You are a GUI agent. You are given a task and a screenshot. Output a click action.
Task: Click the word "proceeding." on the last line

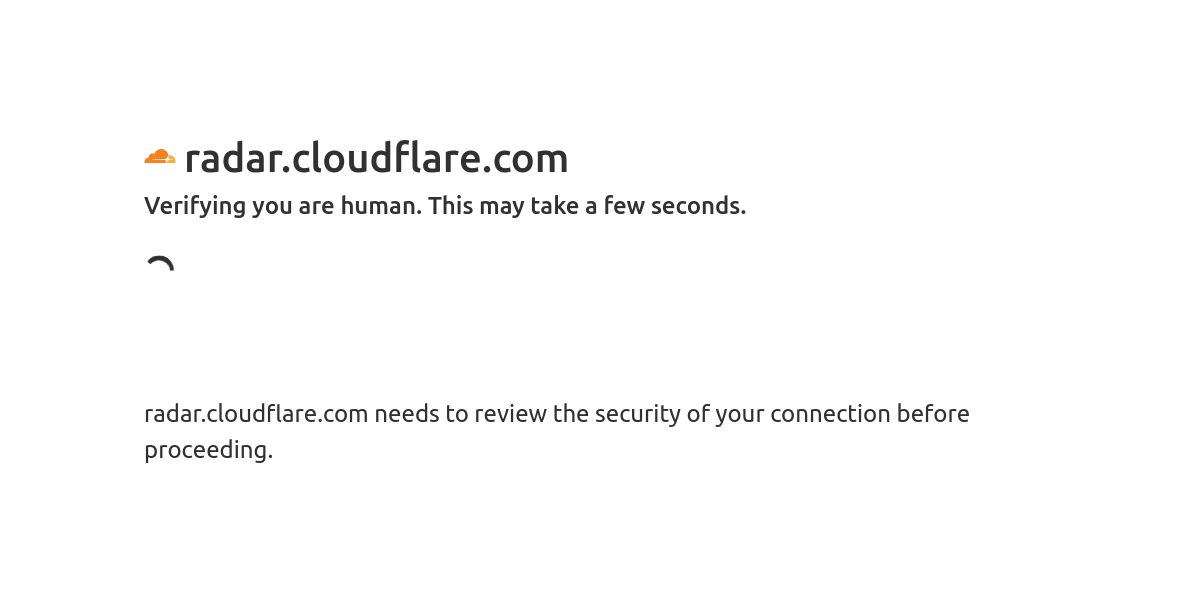[x=208, y=450]
